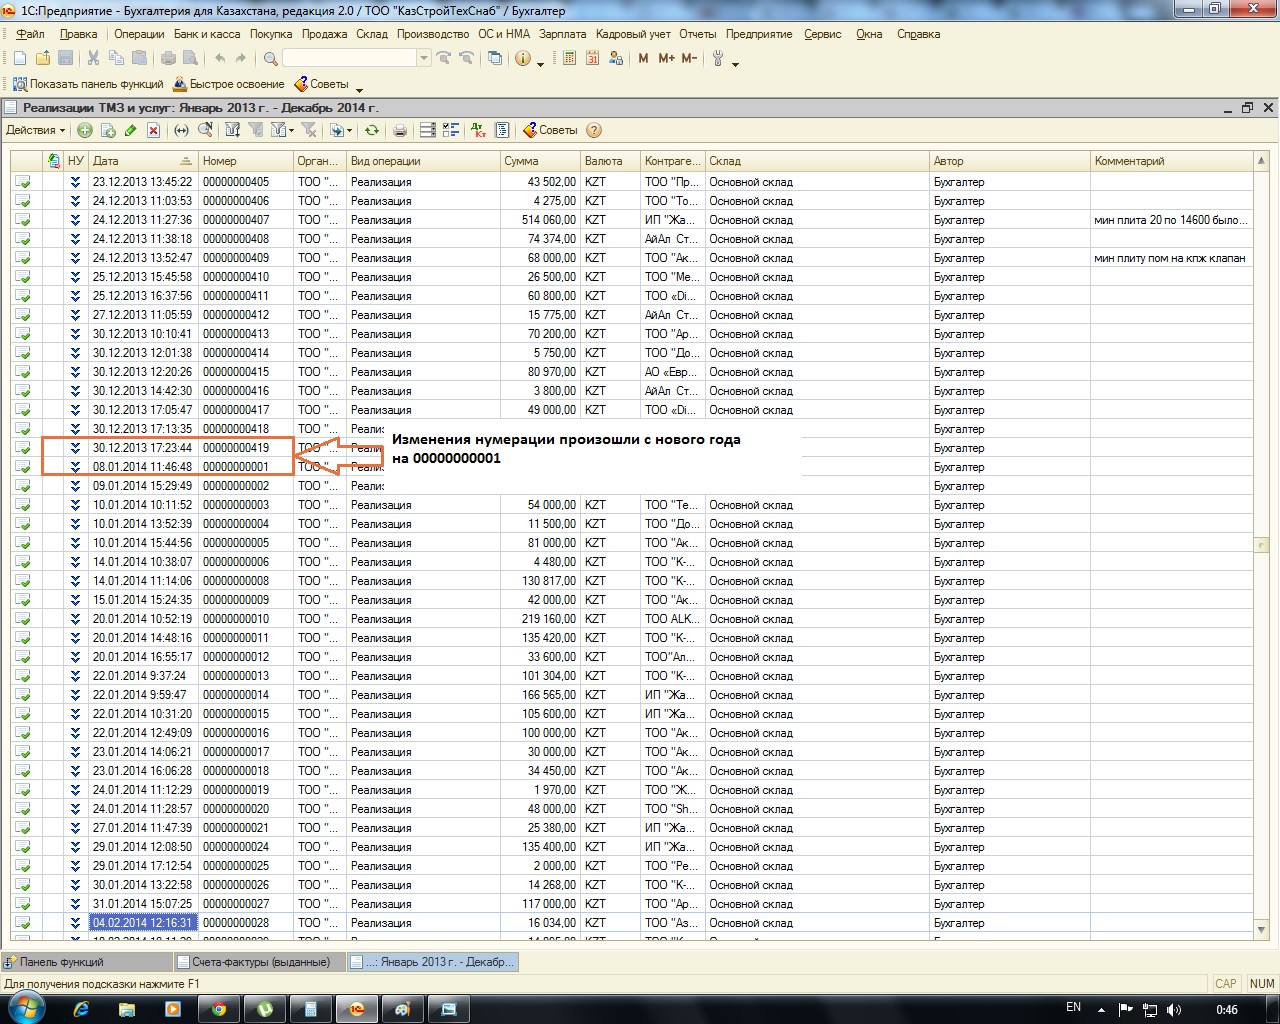This screenshot has width=1280, height=1024.
Task: Click the Help info icon in main toolbar
Action: 523,58
